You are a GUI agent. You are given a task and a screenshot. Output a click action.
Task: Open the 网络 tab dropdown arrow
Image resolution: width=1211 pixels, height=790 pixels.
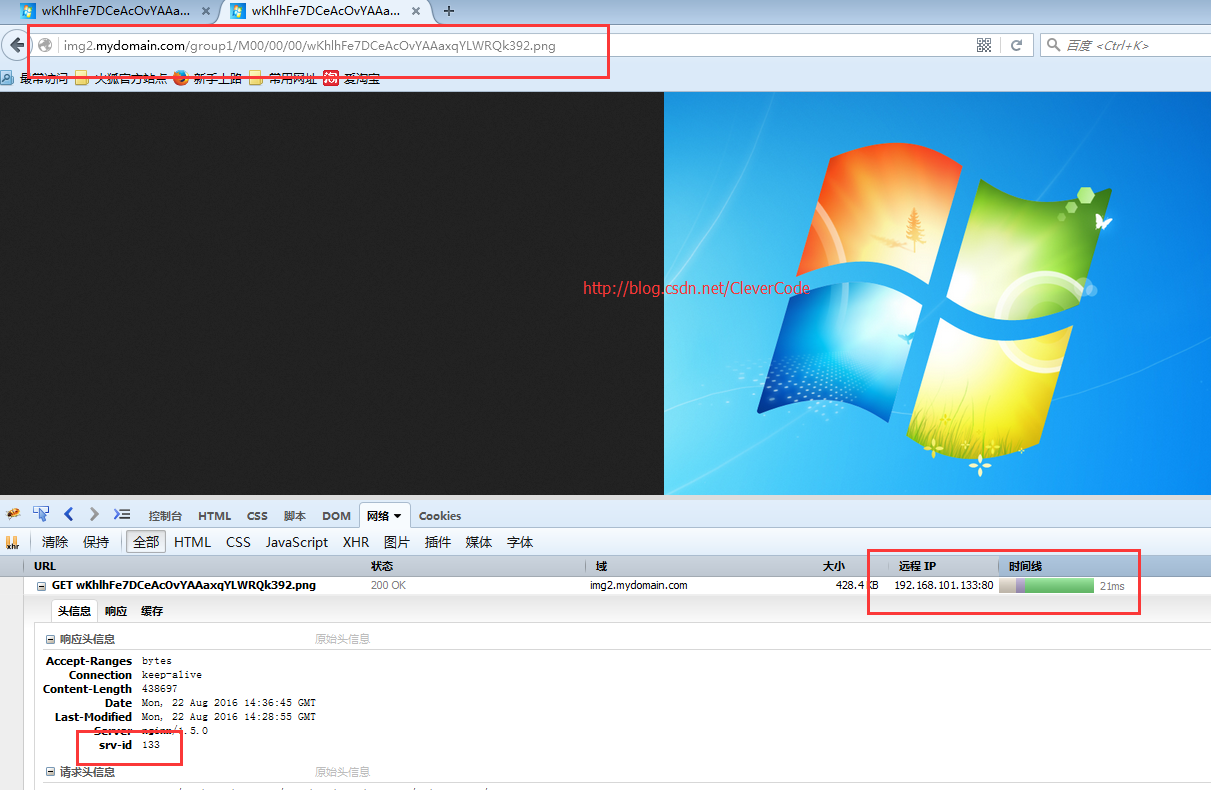pos(398,516)
